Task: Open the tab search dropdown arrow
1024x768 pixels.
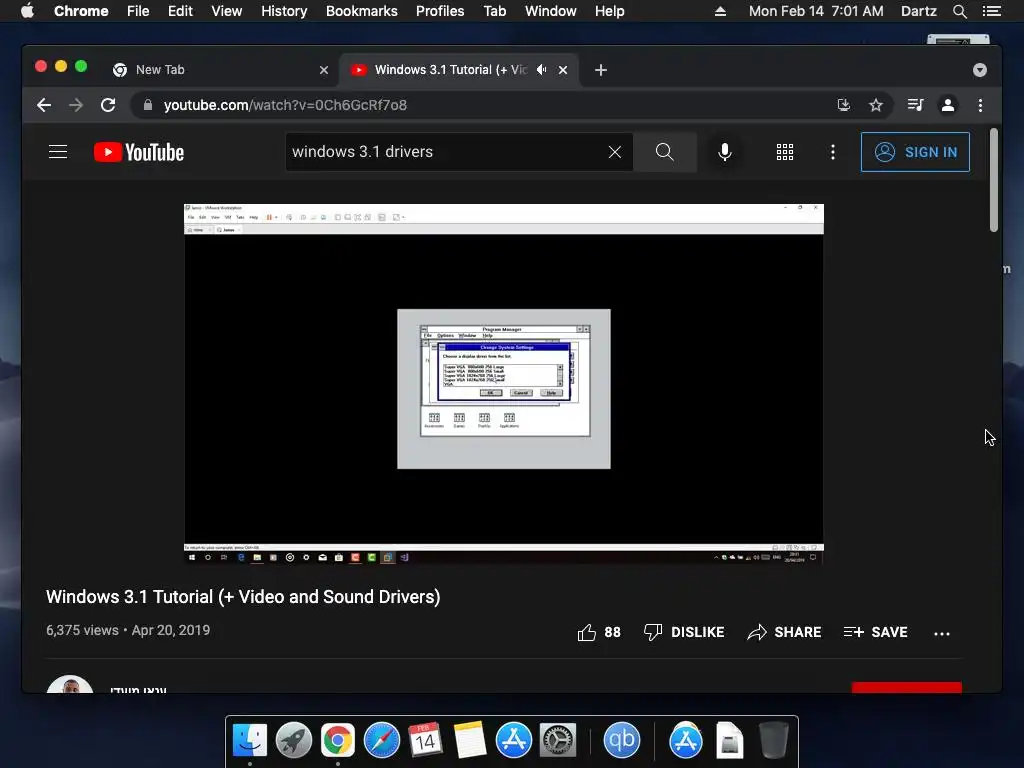Action: [980, 70]
